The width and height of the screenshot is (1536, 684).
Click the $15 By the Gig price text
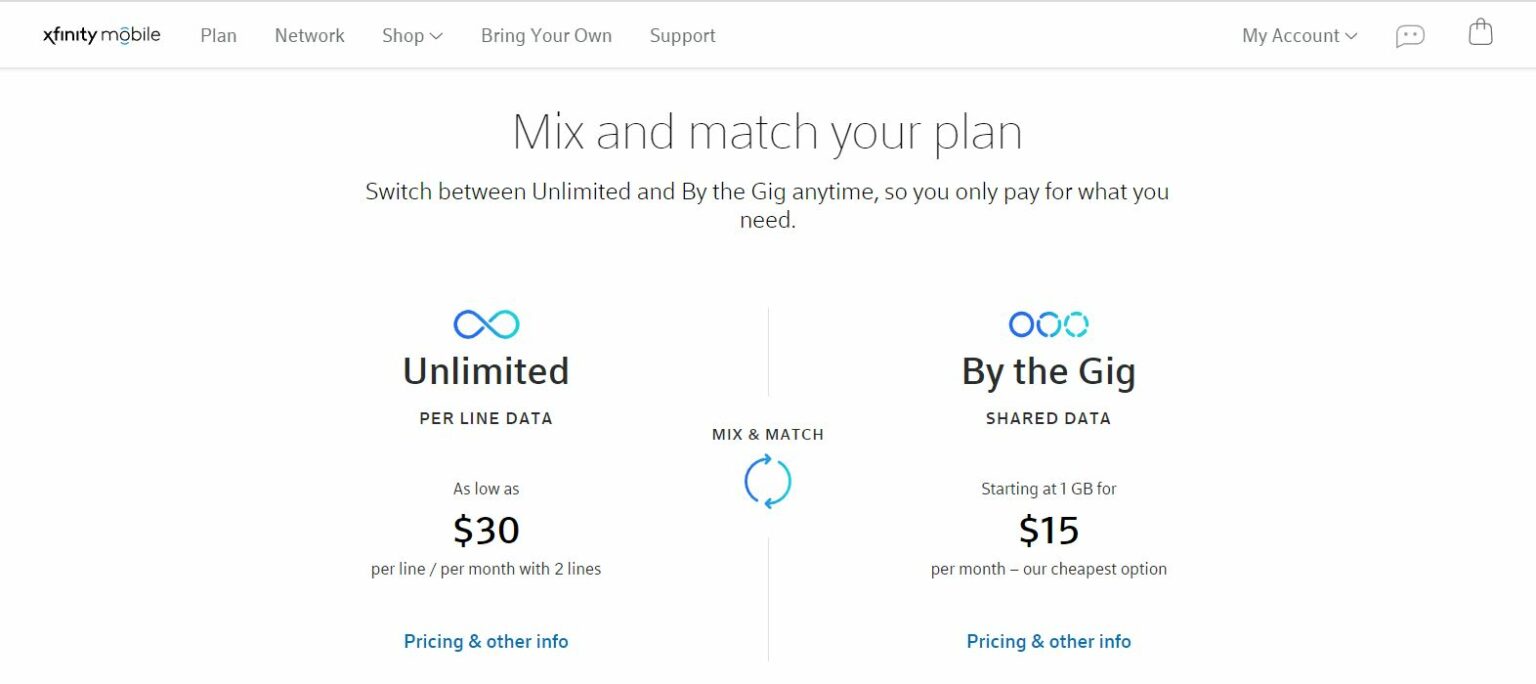click(1048, 530)
